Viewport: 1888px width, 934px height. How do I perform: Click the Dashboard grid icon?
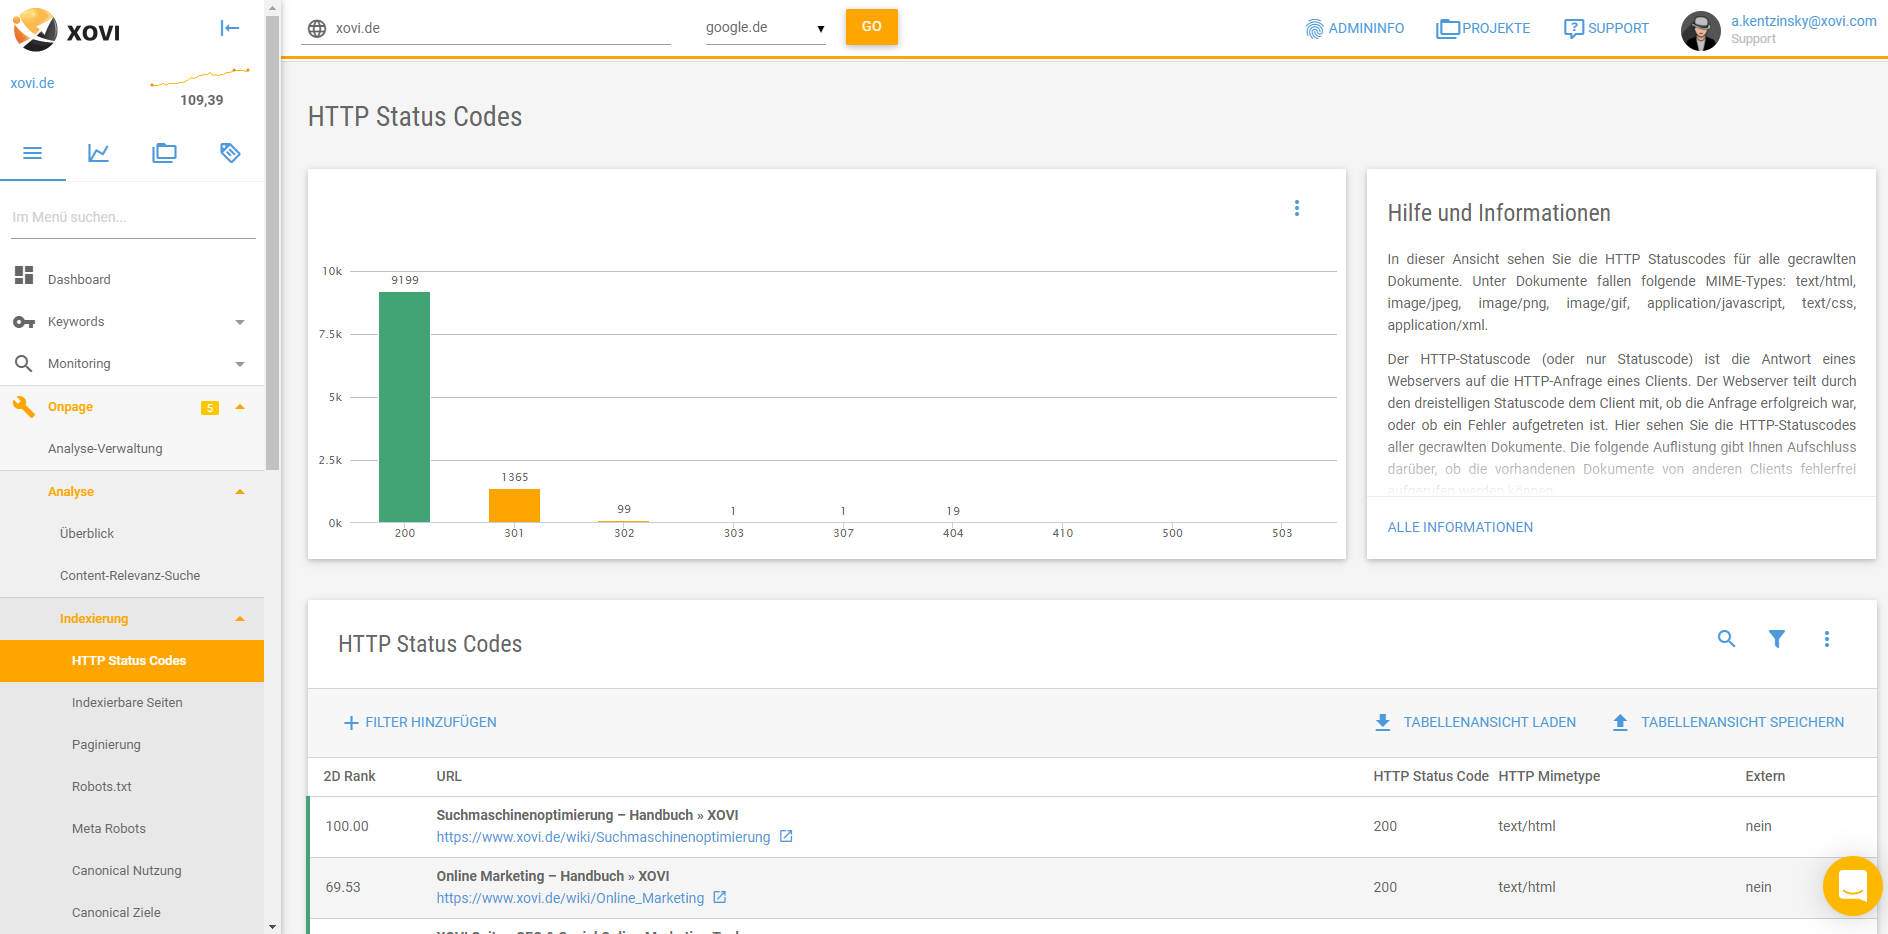click(24, 275)
